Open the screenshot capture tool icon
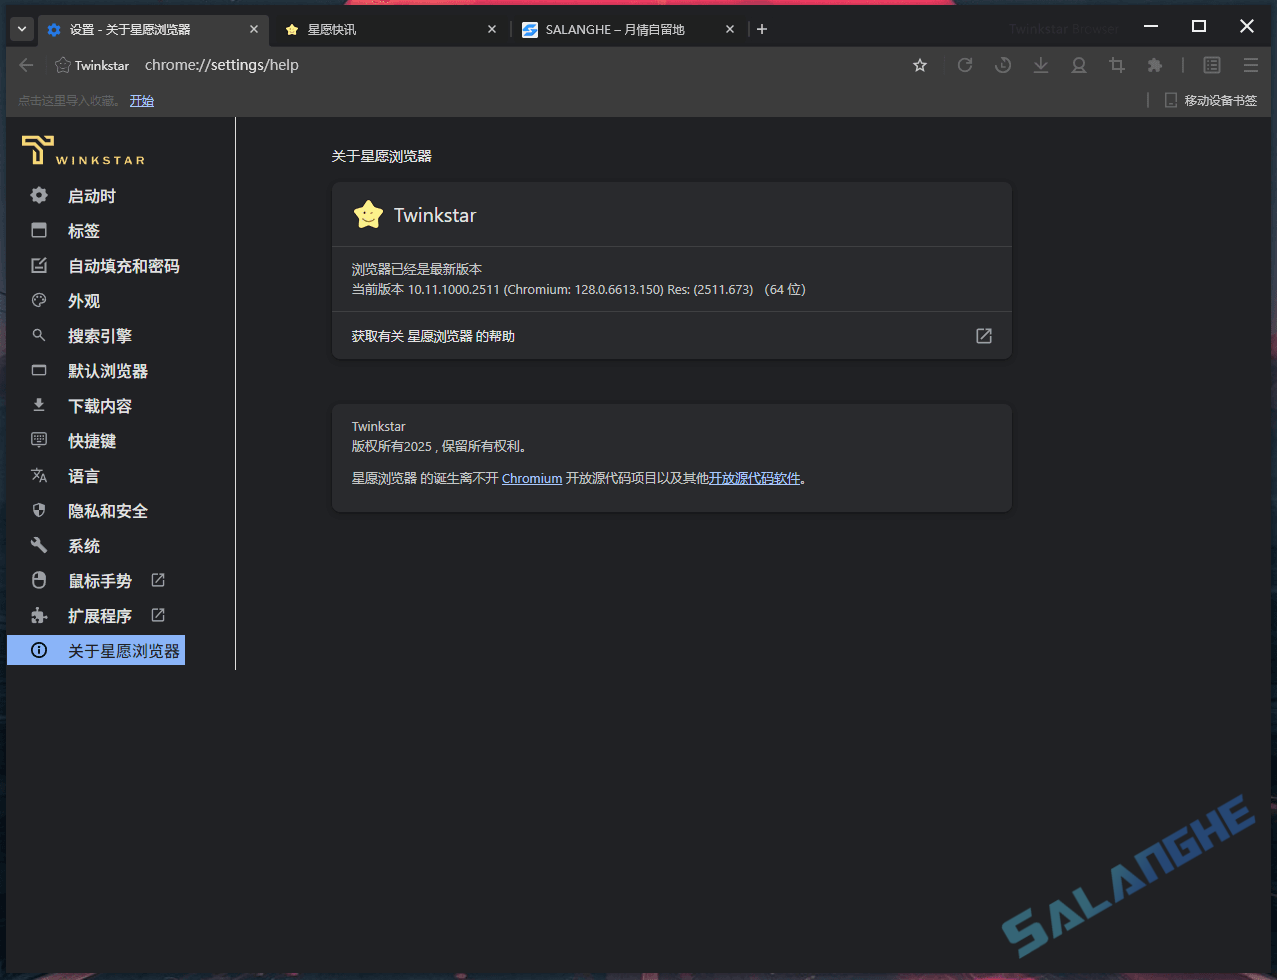The image size is (1277, 980). pos(1116,64)
